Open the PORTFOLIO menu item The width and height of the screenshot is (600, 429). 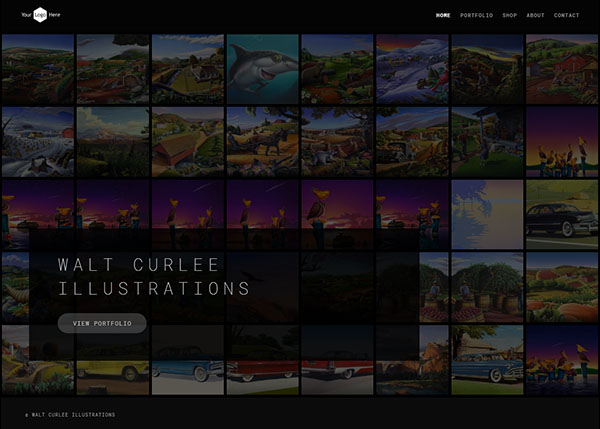coord(476,16)
